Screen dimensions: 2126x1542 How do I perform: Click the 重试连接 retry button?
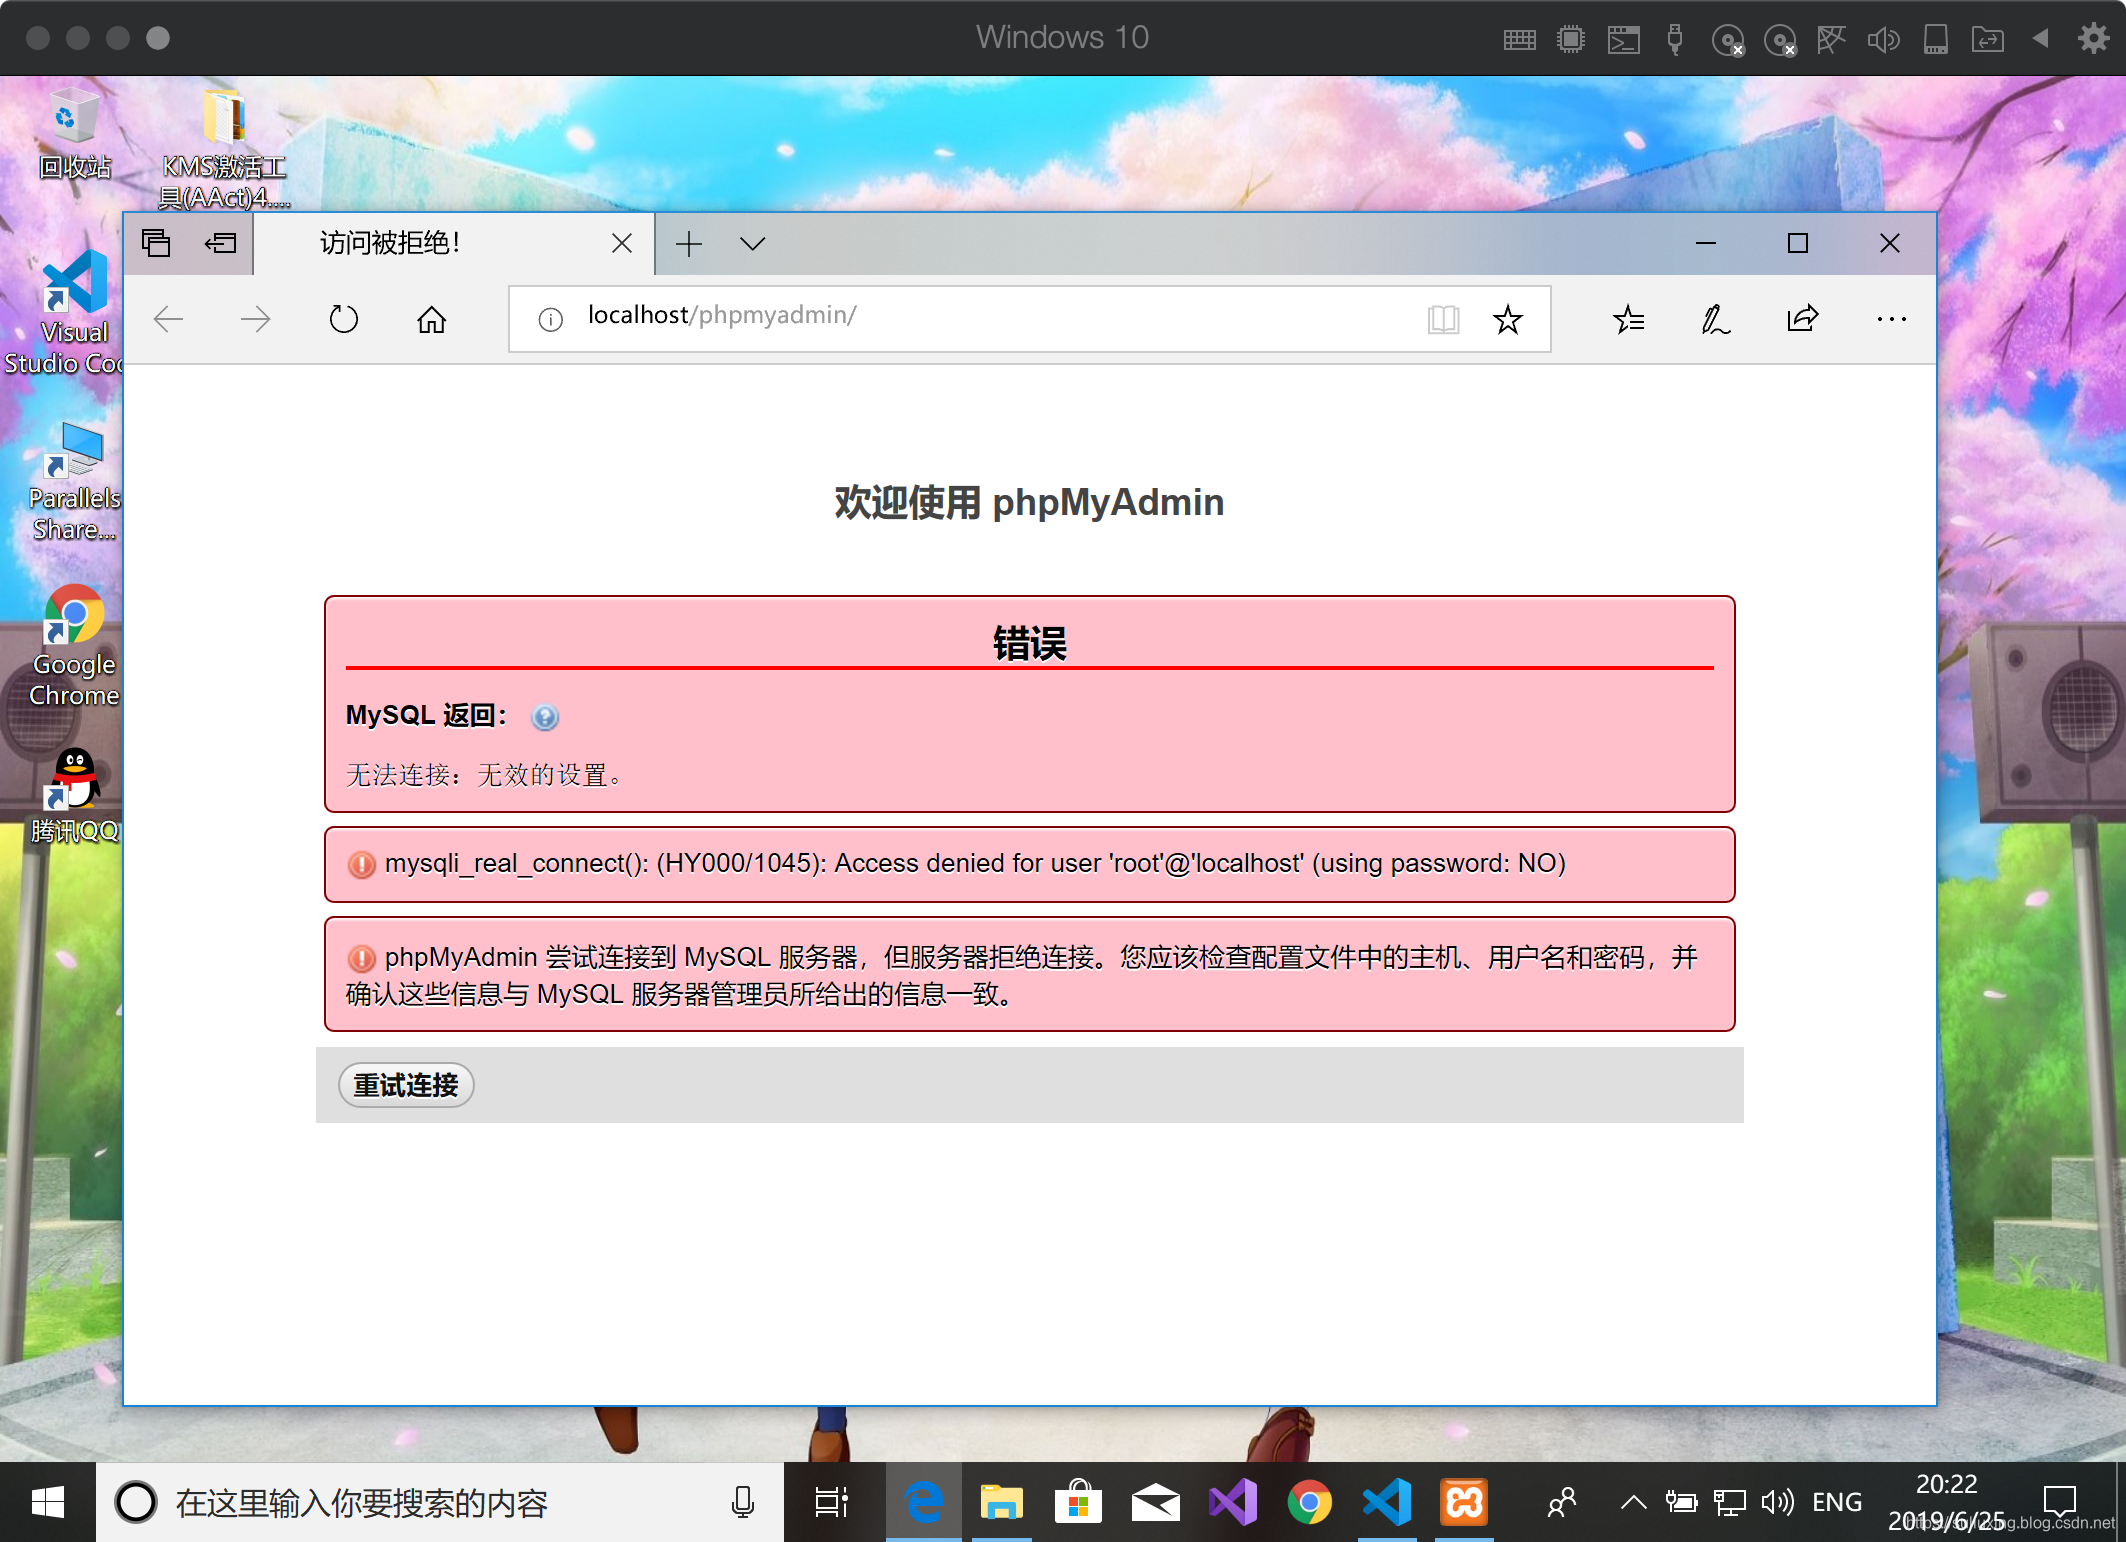click(x=405, y=1085)
